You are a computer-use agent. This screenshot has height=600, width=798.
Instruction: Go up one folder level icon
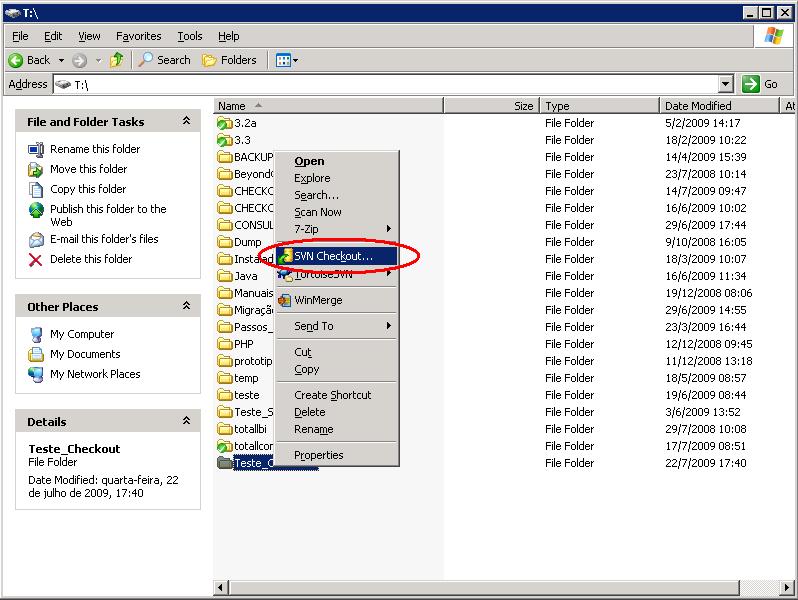tap(117, 60)
